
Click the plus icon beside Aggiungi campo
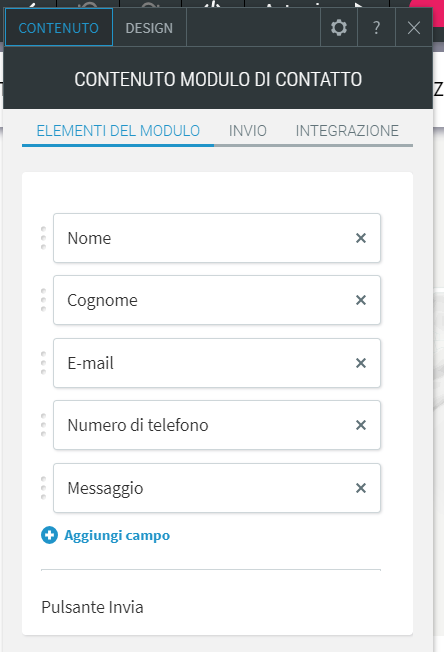click(49, 535)
